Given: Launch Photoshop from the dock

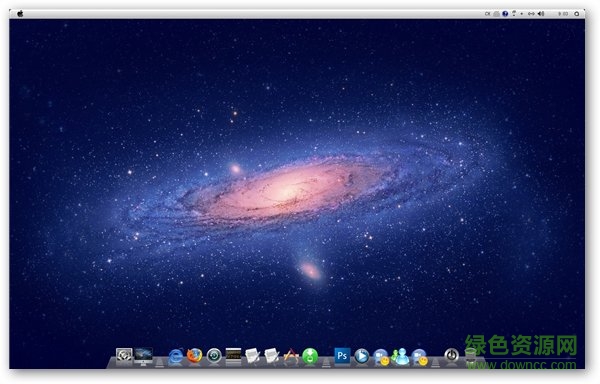Looking at the screenshot, I should (x=342, y=356).
